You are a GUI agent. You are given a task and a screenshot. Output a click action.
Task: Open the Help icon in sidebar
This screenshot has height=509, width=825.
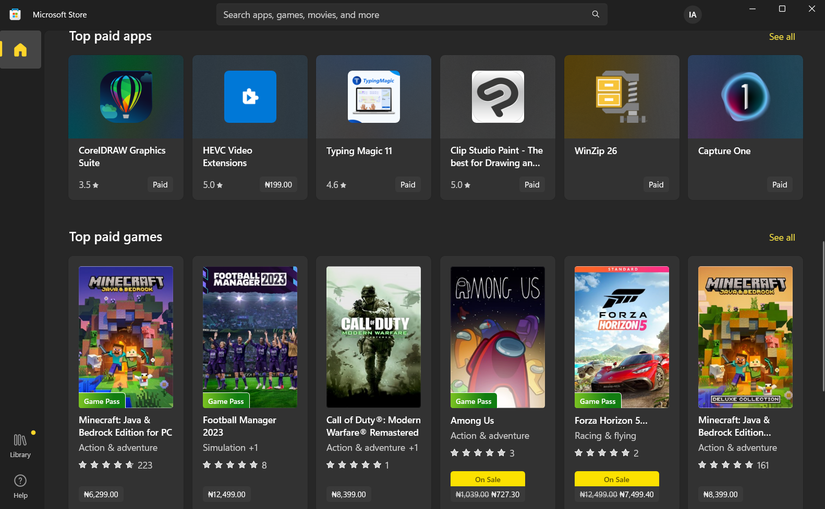[x=20, y=486]
